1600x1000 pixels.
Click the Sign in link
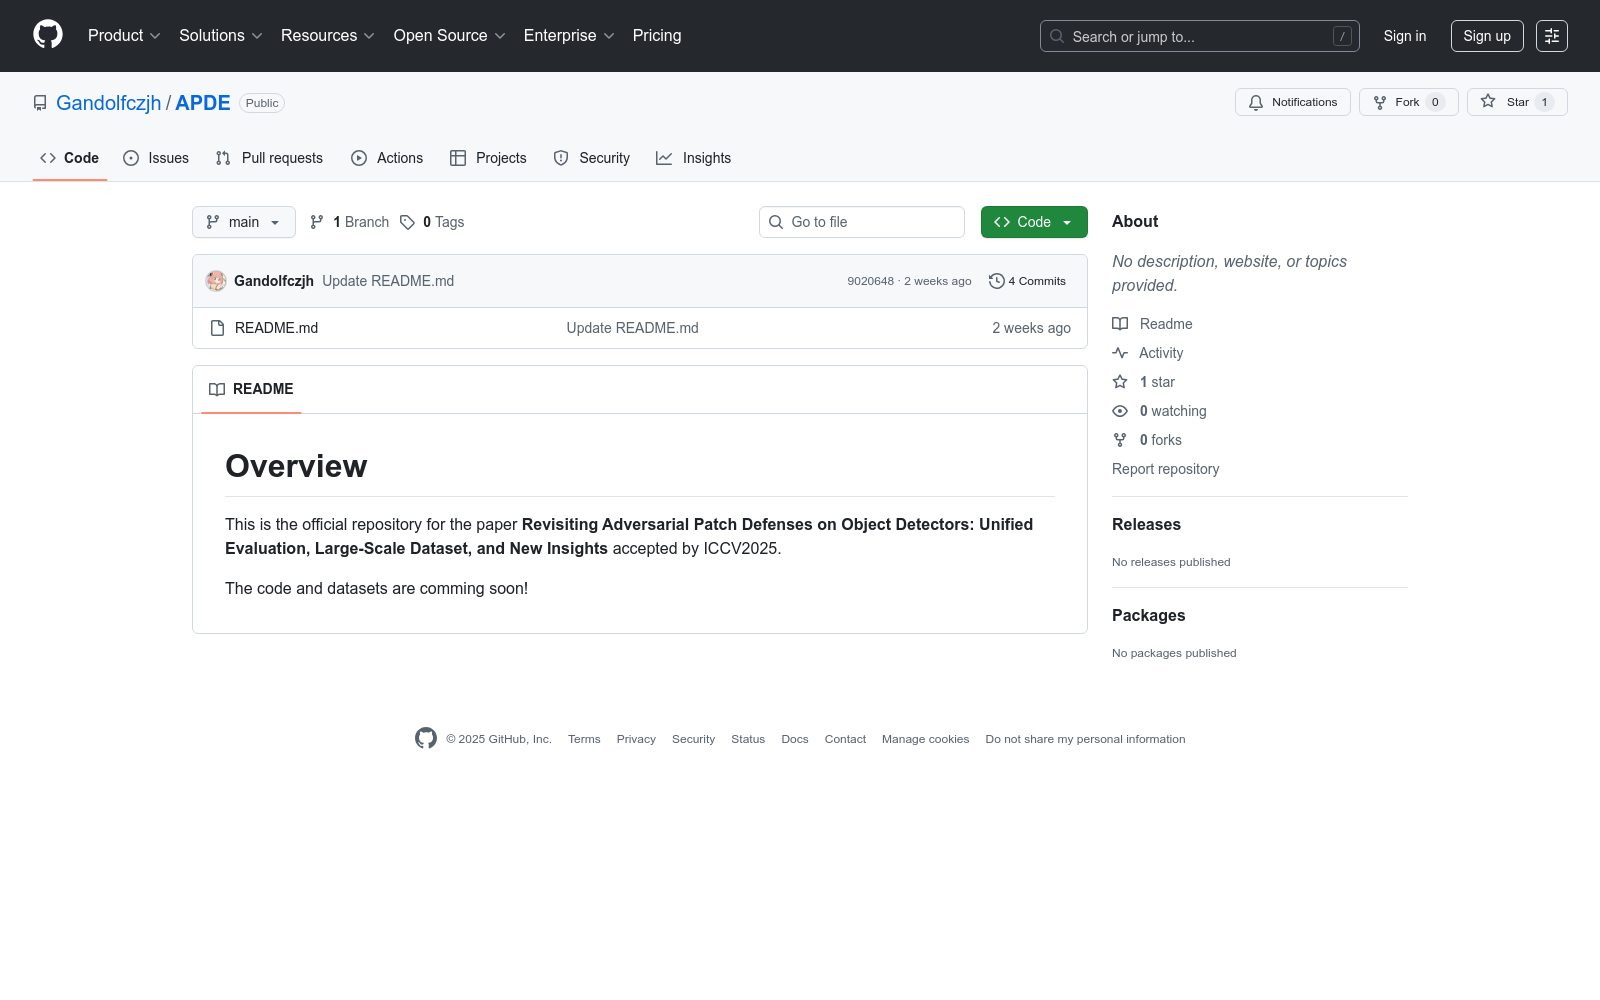coord(1405,36)
